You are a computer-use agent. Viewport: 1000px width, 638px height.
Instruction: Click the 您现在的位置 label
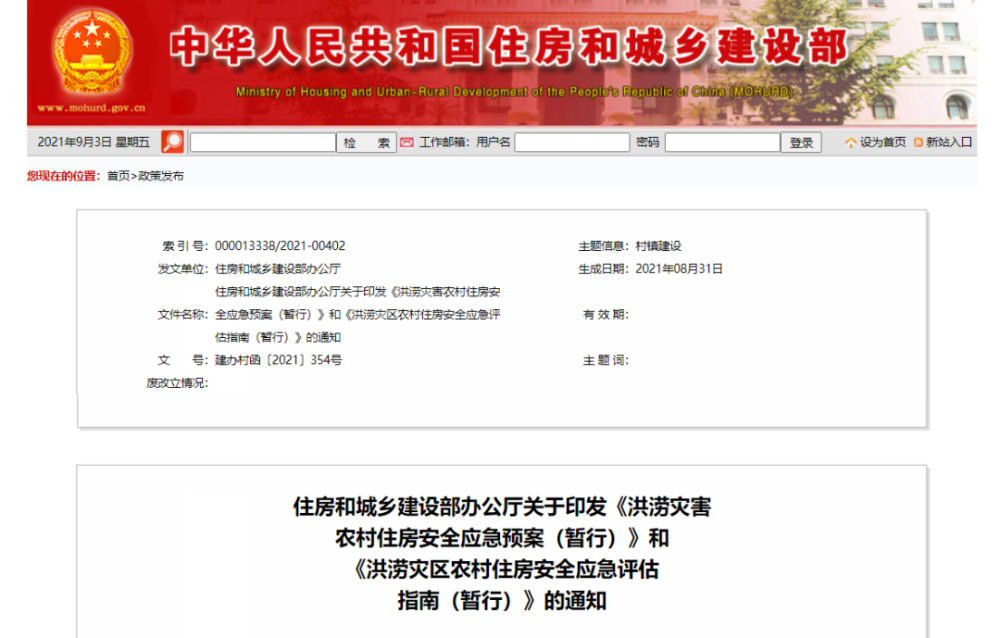pos(64,176)
